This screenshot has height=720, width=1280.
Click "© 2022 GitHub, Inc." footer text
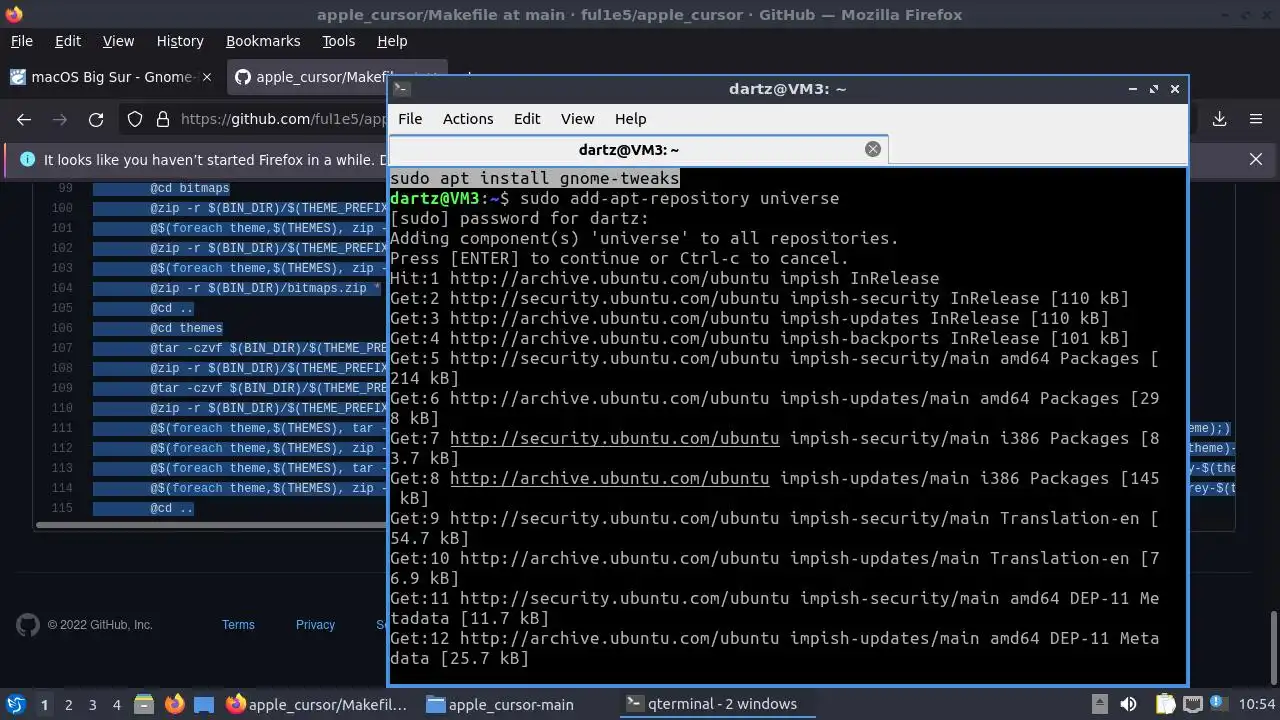(100, 625)
